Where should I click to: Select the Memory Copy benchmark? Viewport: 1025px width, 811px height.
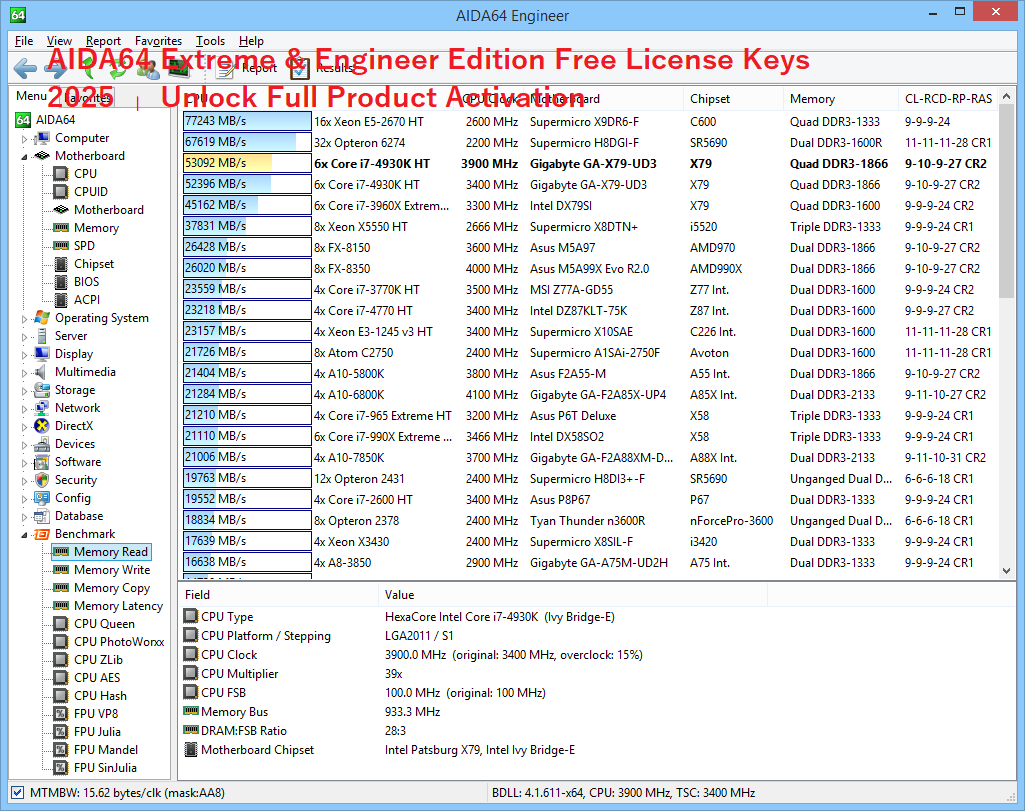tap(112, 588)
